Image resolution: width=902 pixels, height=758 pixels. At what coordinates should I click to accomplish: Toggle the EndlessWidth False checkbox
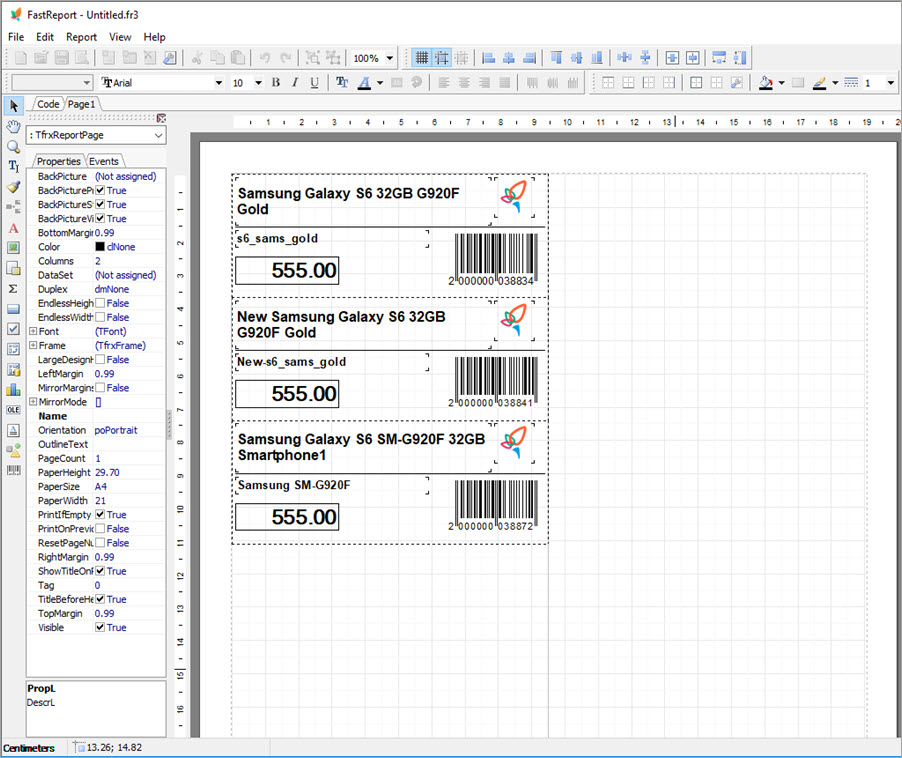point(100,317)
